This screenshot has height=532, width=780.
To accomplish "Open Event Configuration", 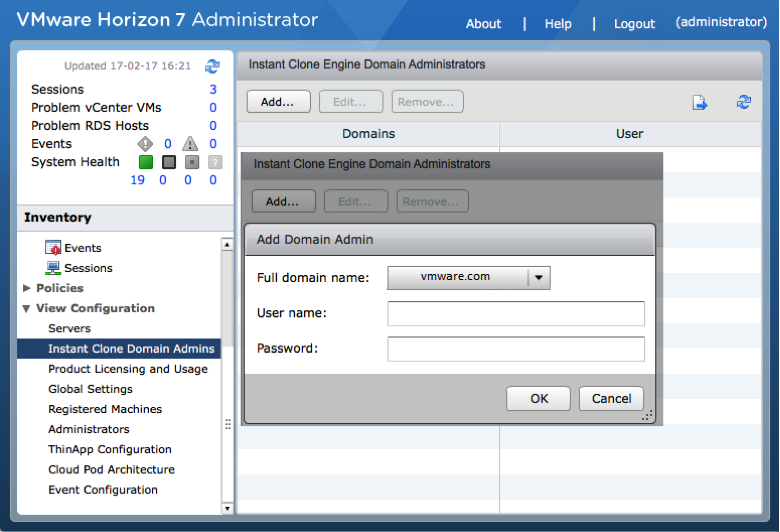I will (103, 490).
